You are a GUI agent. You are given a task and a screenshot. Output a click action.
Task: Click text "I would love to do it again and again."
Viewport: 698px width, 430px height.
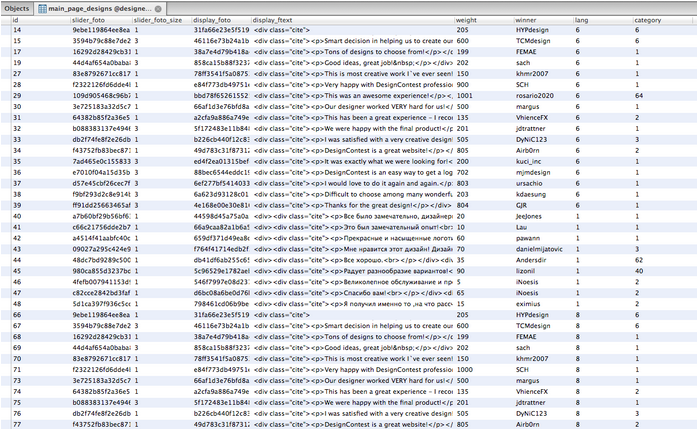(x=382, y=183)
